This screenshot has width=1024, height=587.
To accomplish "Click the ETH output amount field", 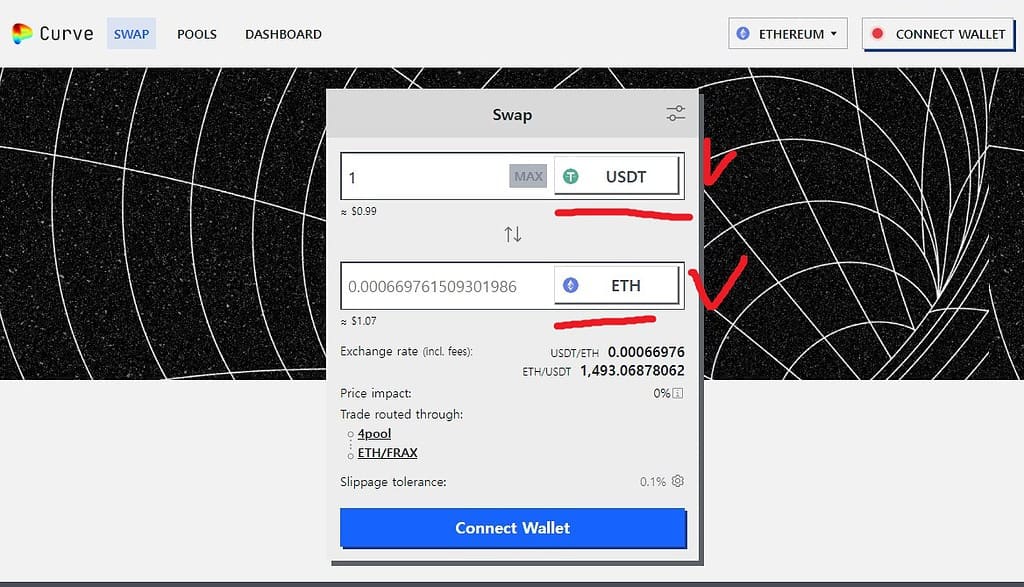I will (447, 286).
